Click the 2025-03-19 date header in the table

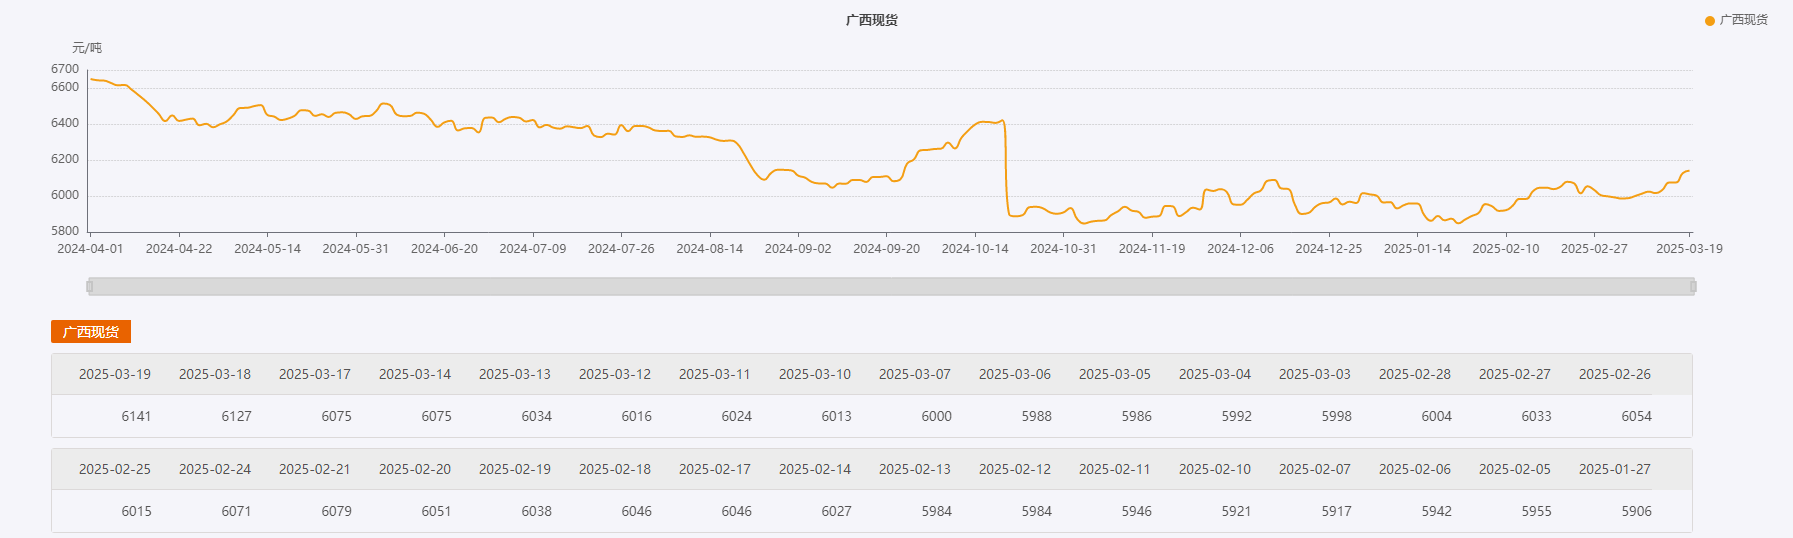(115, 374)
